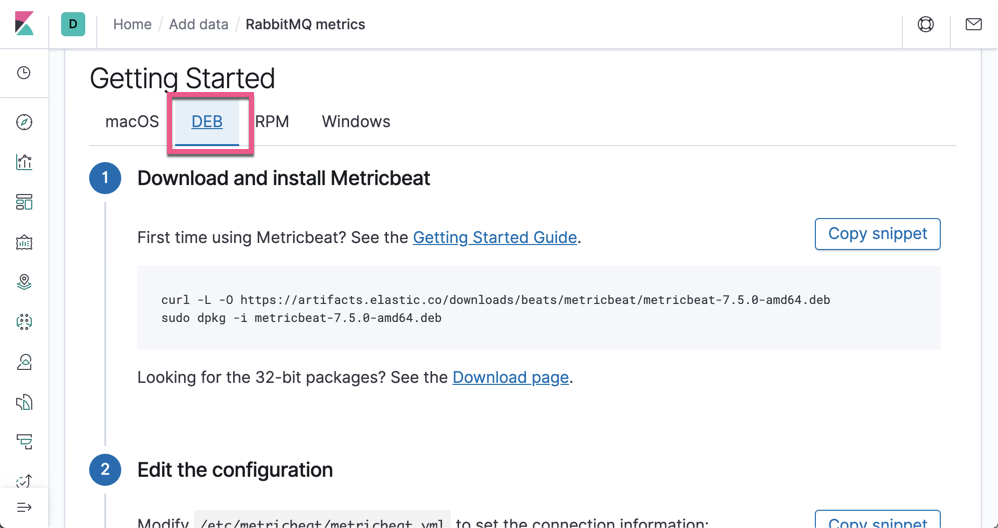998x528 pixels.
Task: Open Visualize chart icon in sidebar
Action: point(24,162)
